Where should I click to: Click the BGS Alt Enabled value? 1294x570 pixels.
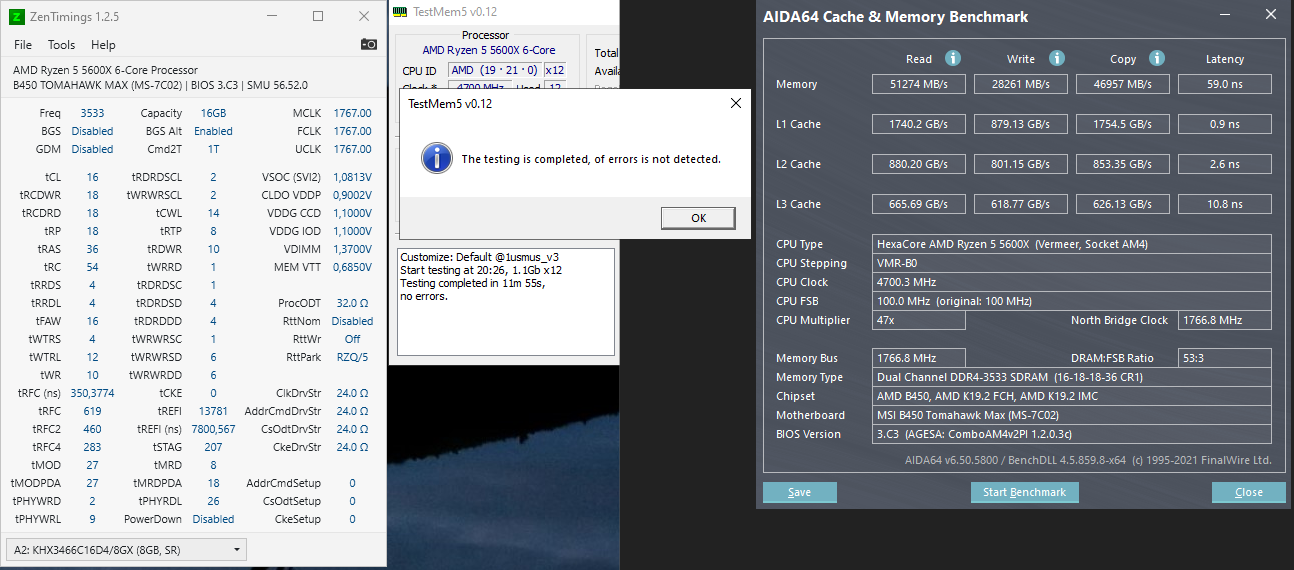[213, 131]
